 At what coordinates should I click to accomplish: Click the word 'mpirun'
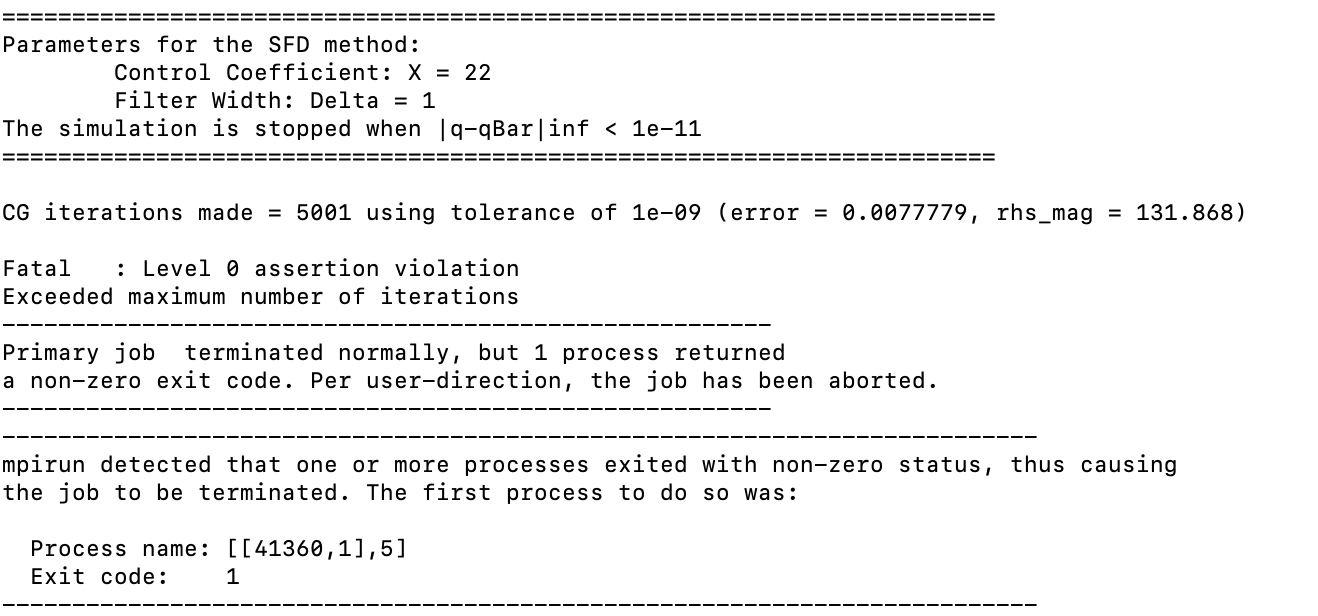(44, 465)
